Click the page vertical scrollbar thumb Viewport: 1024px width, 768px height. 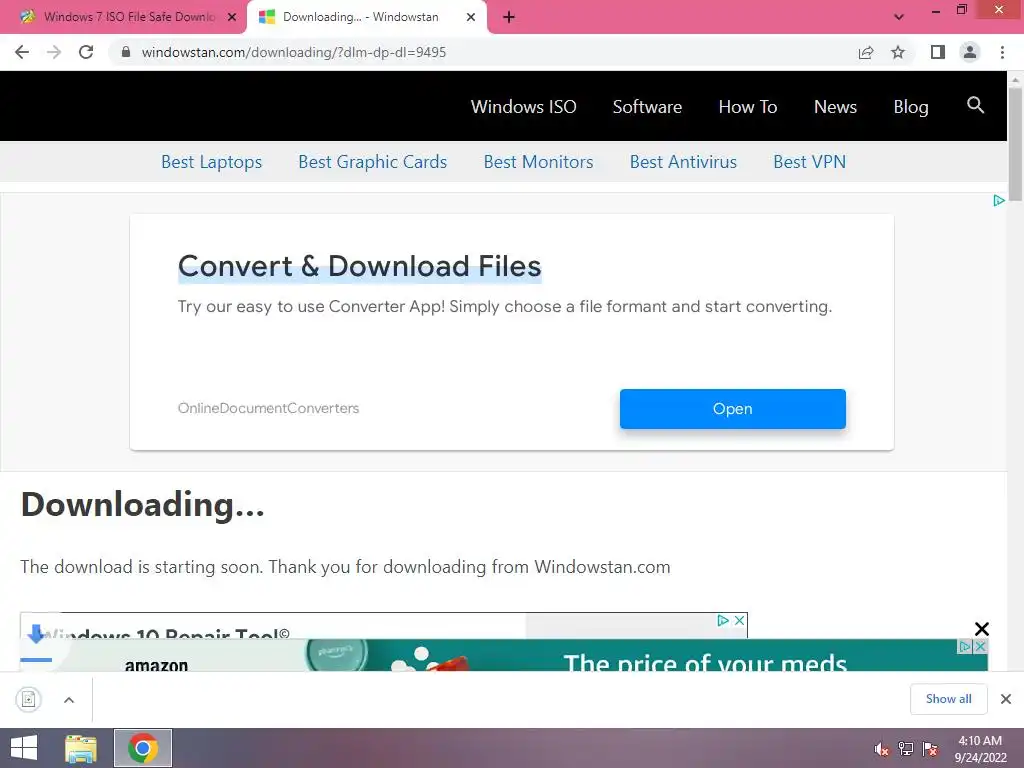tap(1015, 144)
